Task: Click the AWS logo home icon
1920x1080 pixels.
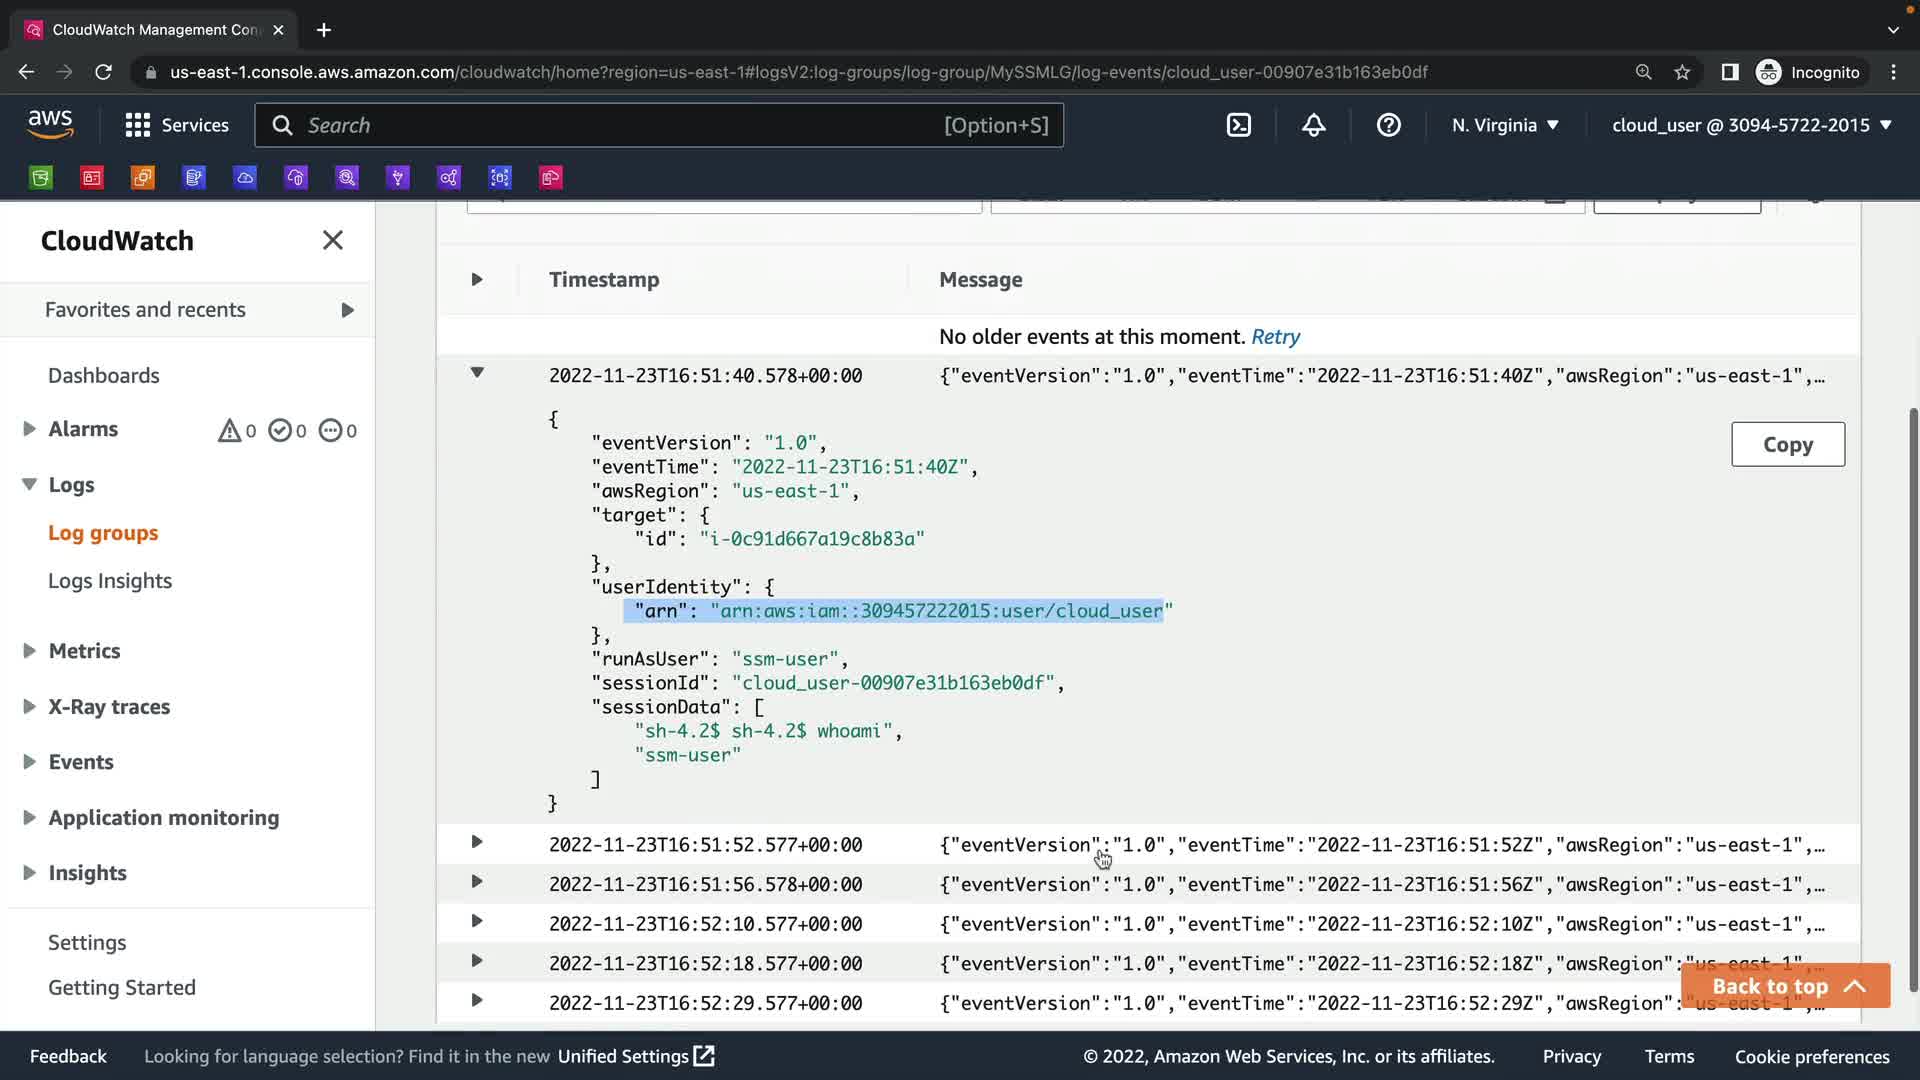Action: (x=50, y=124)
